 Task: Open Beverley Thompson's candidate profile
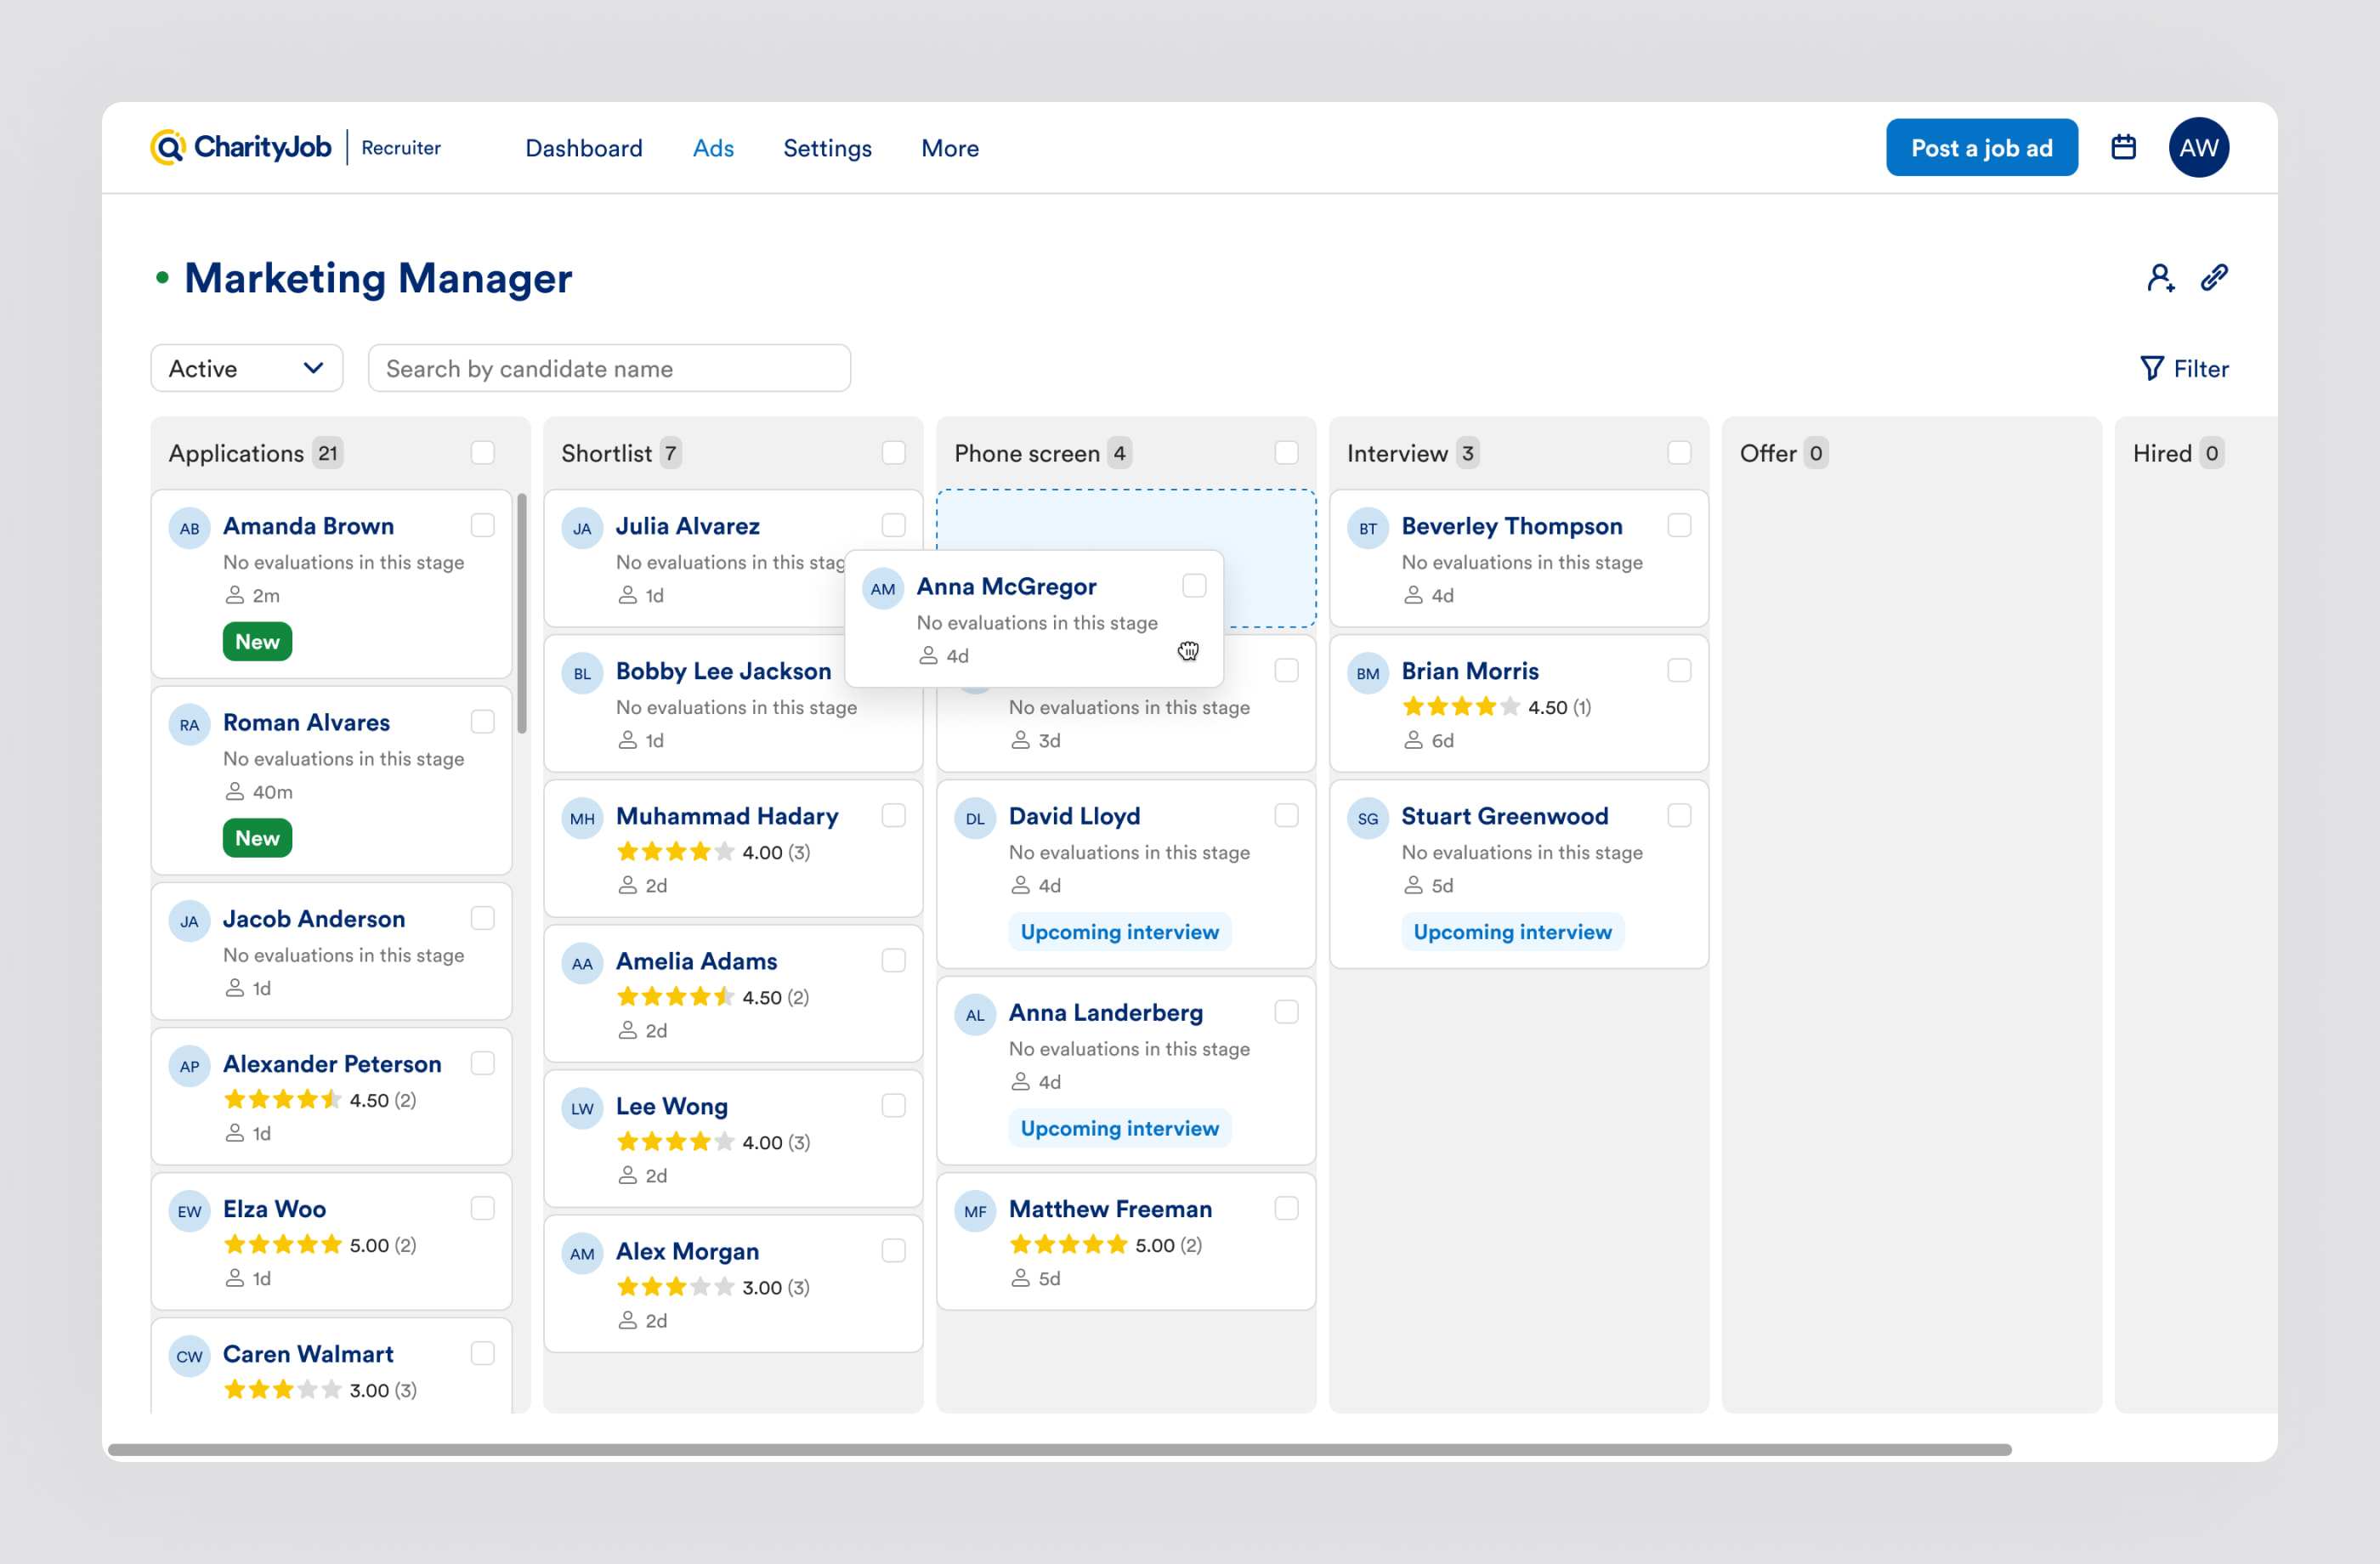click(1512, 526)
